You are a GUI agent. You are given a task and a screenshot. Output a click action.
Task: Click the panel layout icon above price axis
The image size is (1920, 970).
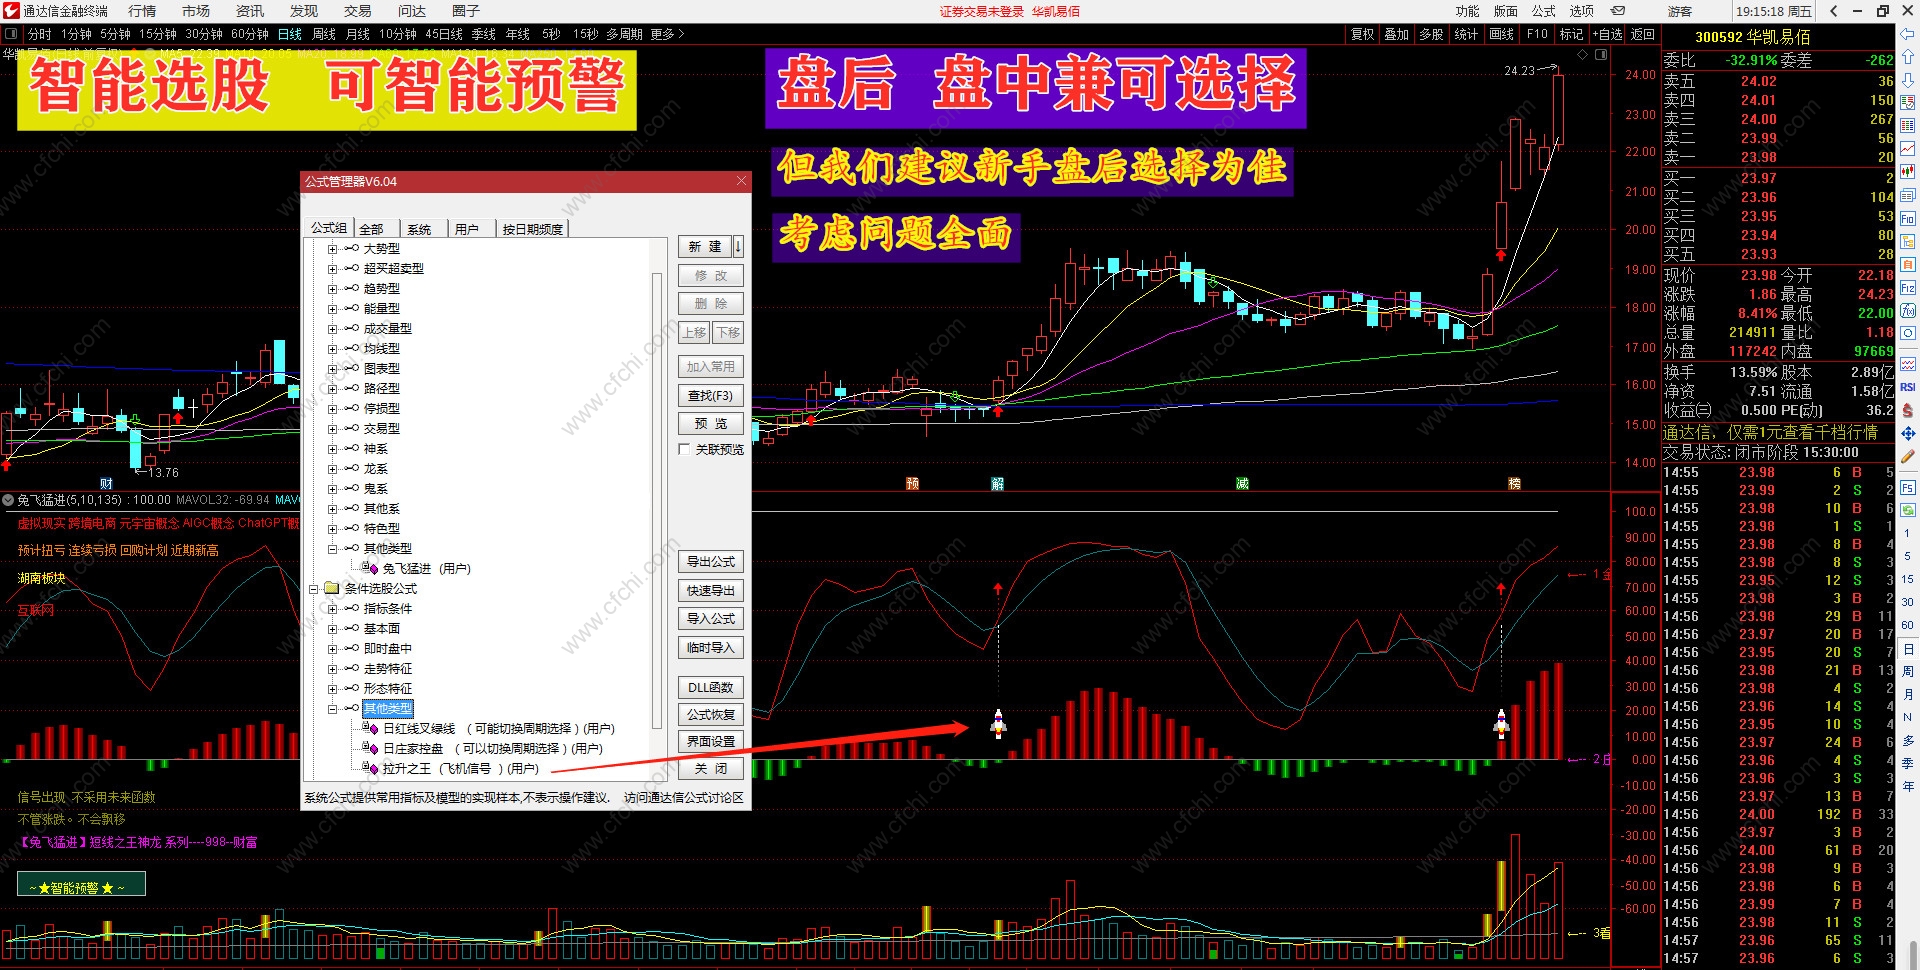pyautogui.click(x=1601, y=55)
